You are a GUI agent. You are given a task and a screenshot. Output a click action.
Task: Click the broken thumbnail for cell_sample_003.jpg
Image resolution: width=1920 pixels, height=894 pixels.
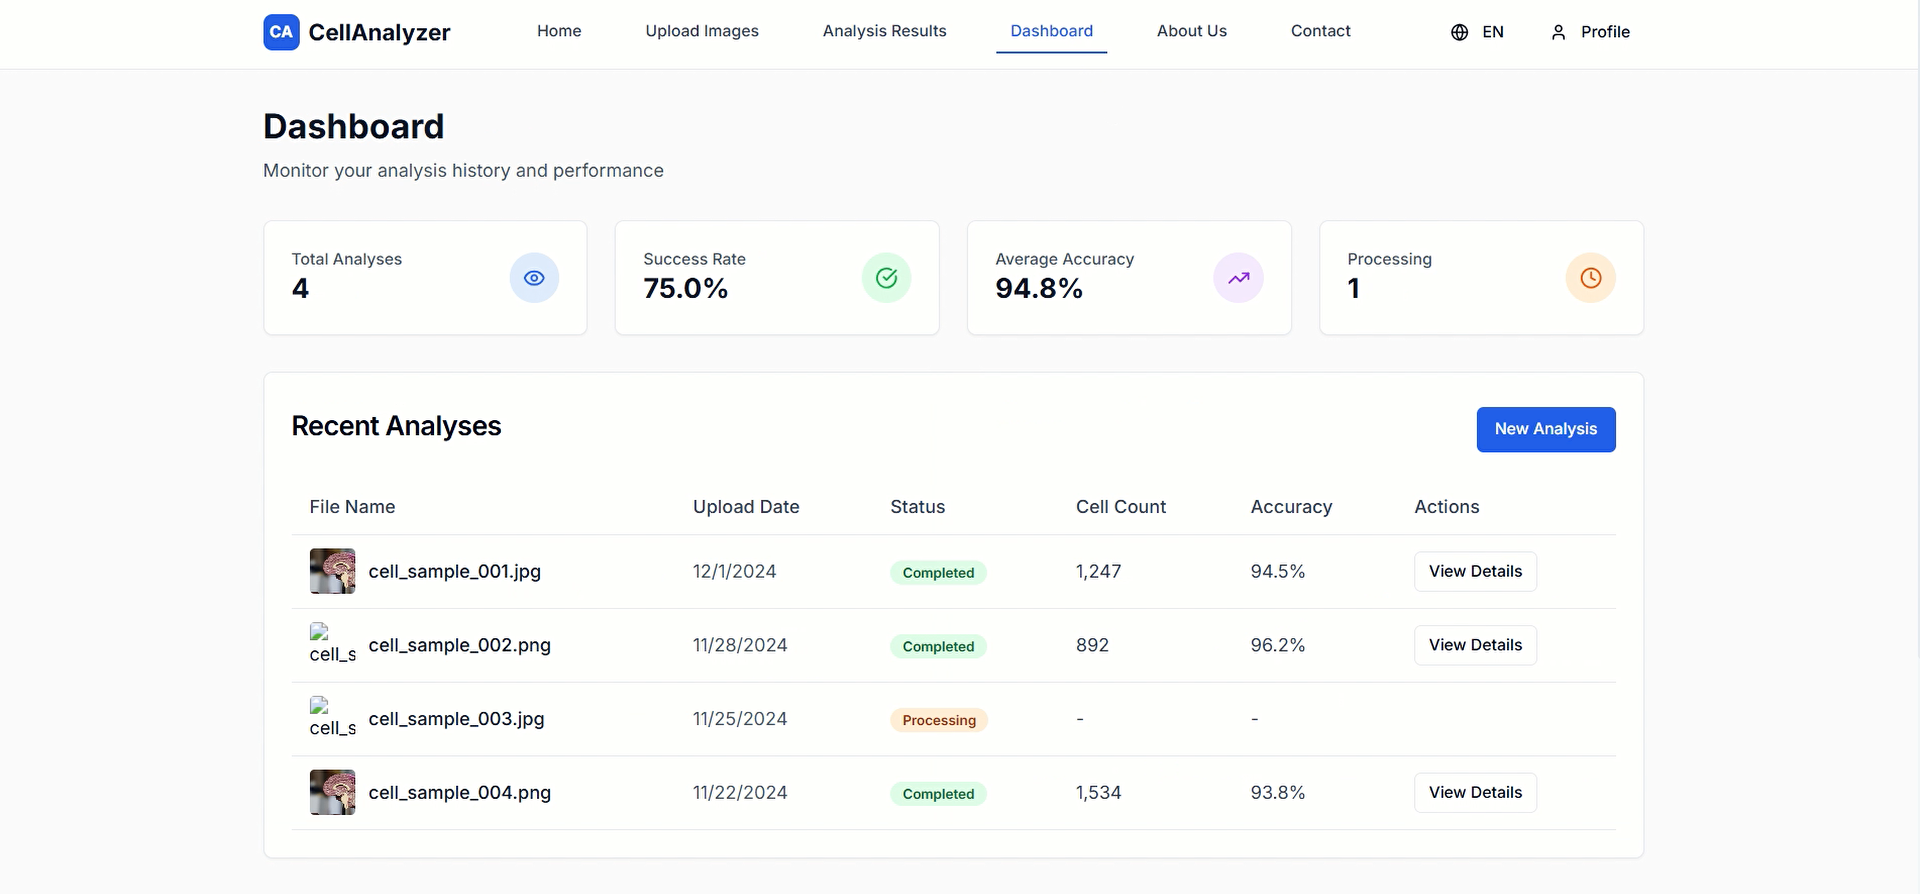333,718
